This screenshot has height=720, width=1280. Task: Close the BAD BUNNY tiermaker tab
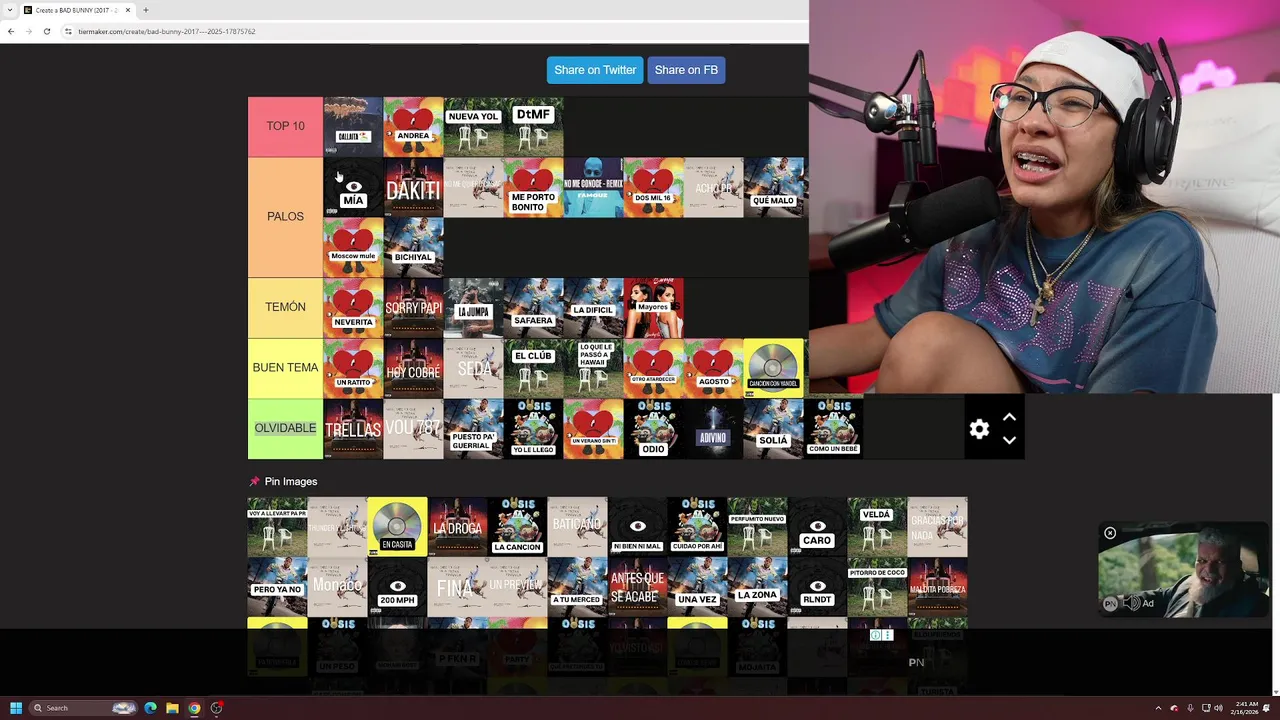click(x=128, y=10)
